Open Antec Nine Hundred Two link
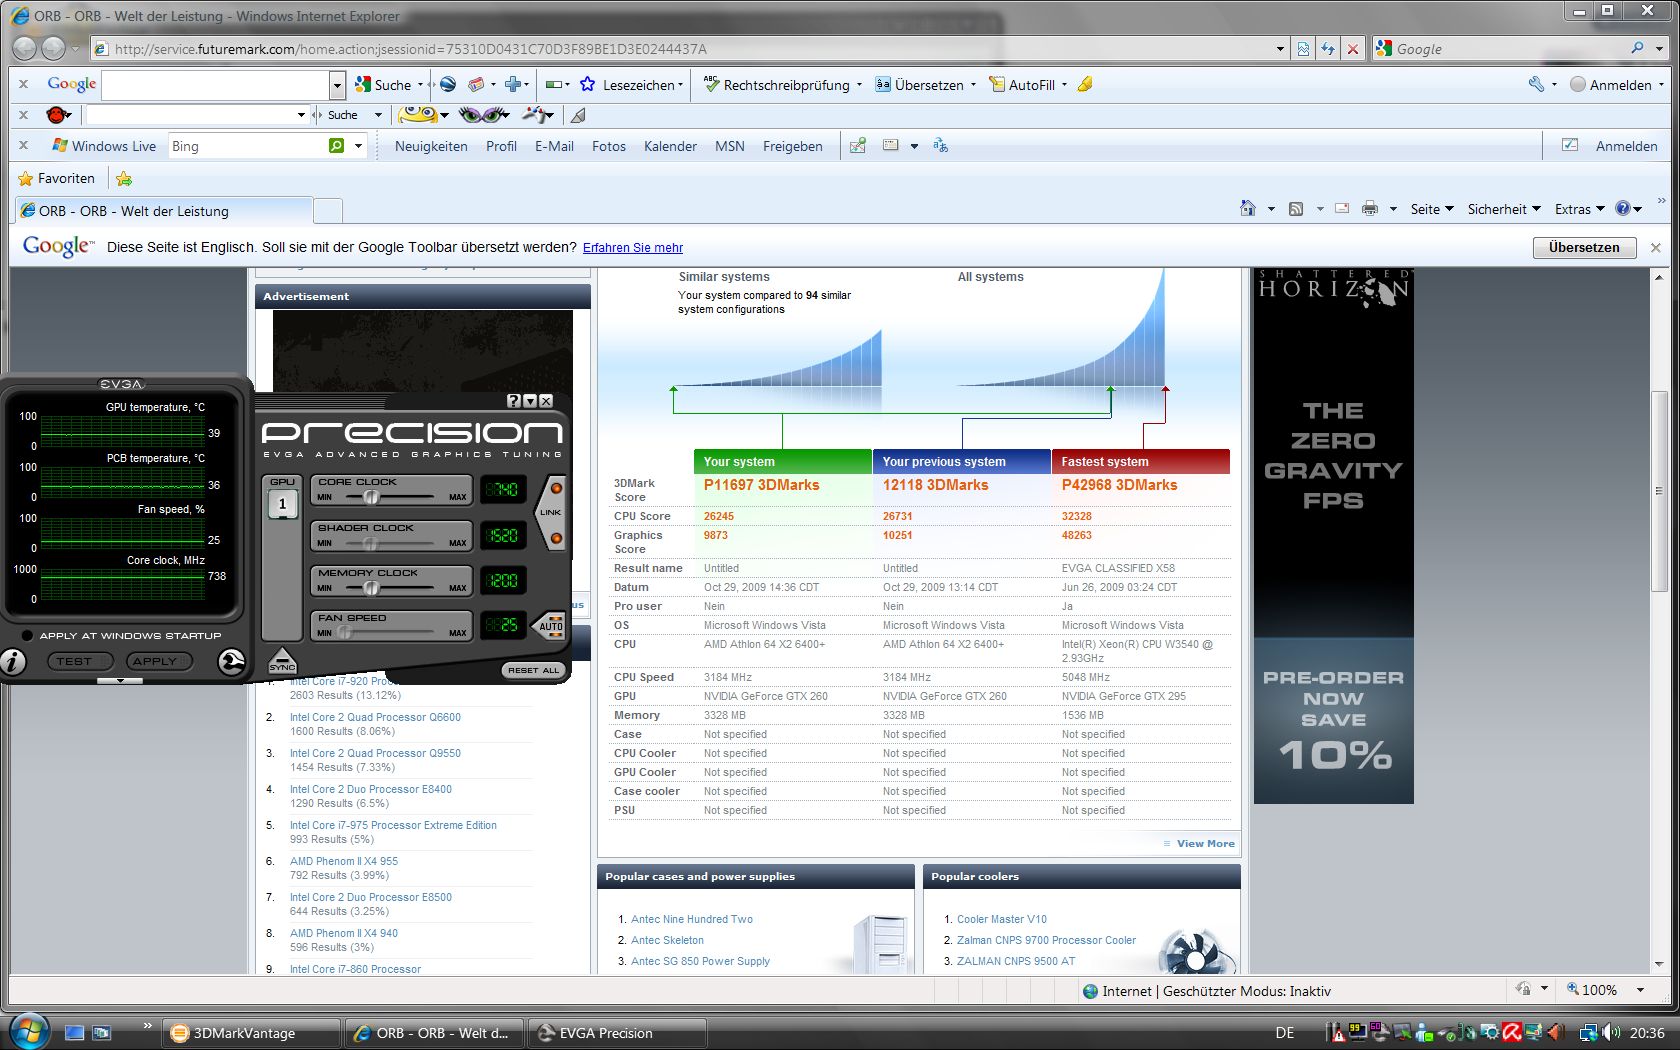Viewport: 1680px width, 1050px height. click(692, 919)
